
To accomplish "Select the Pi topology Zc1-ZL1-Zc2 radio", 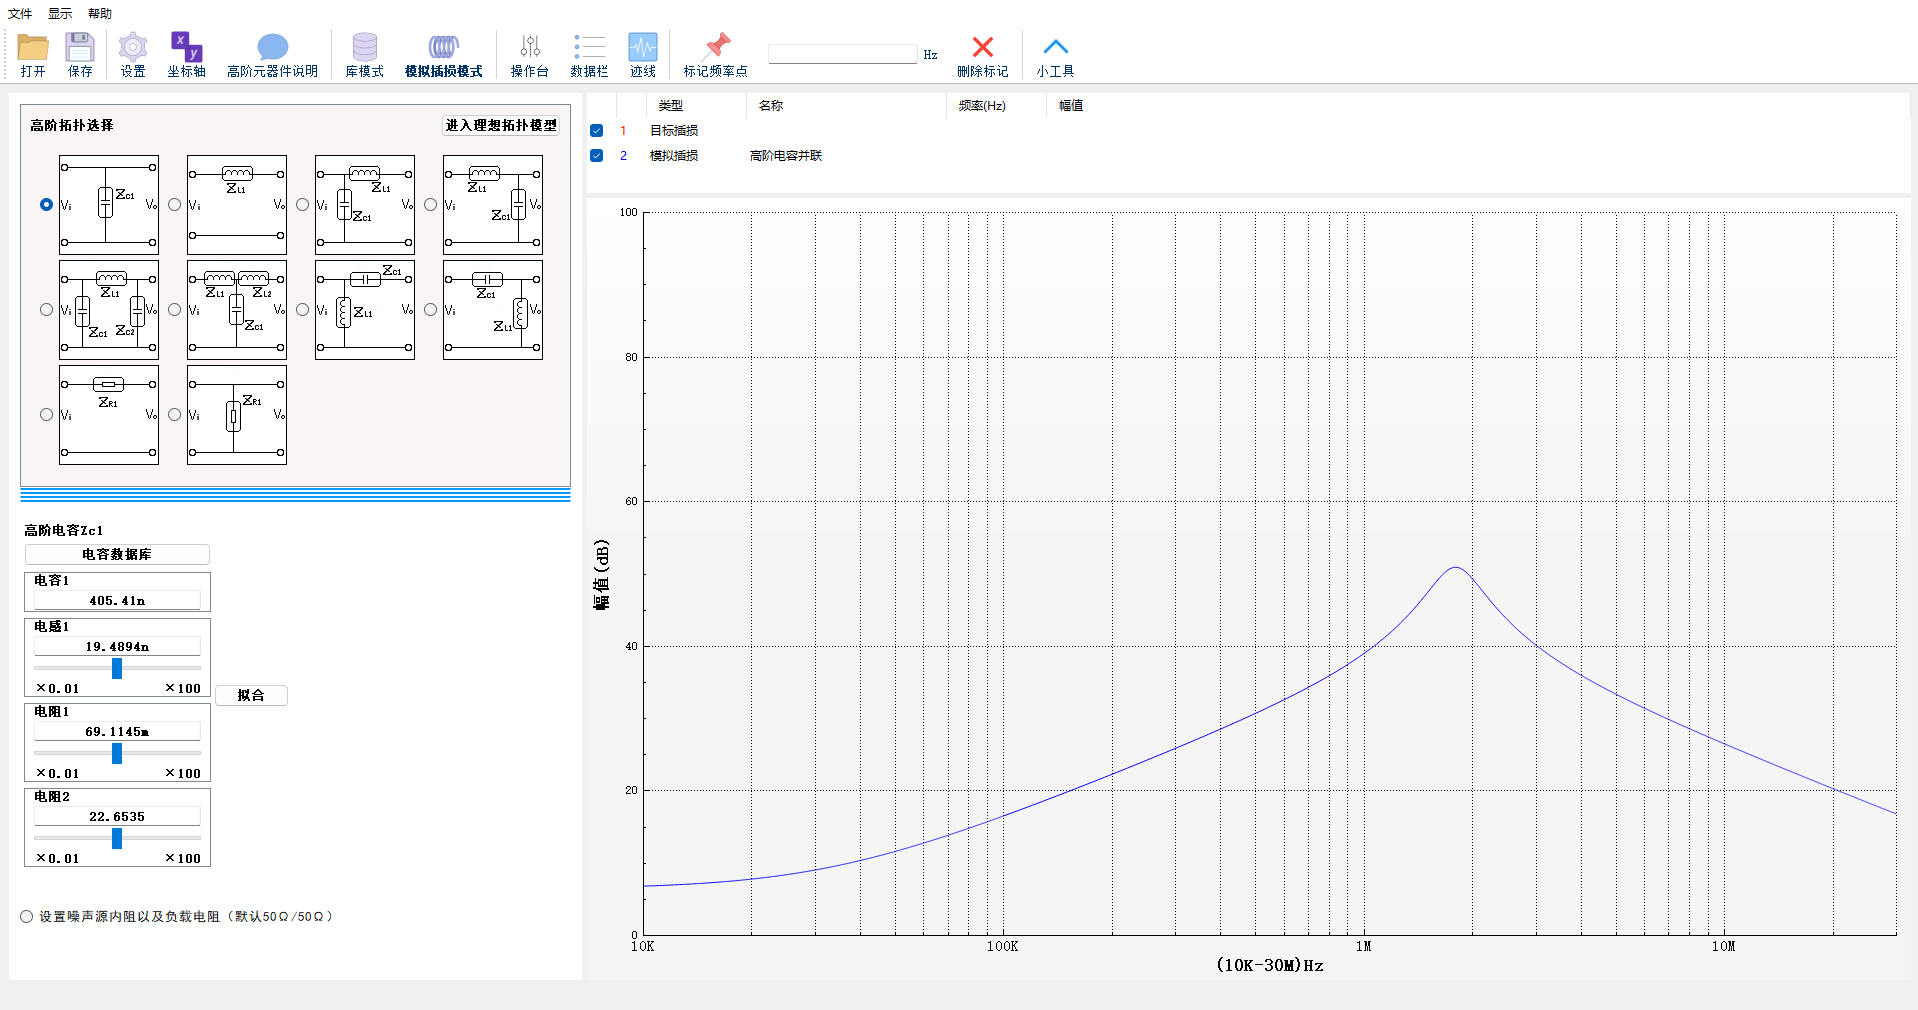I will tap(46, 309).
